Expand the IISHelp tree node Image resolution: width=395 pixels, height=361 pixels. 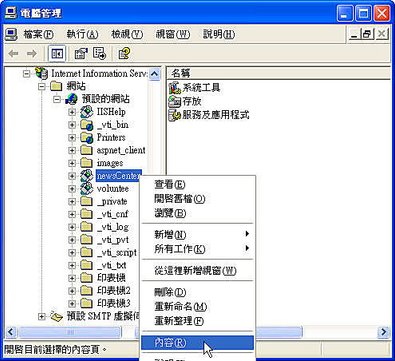pyautogui.click(x=72, y=112)
